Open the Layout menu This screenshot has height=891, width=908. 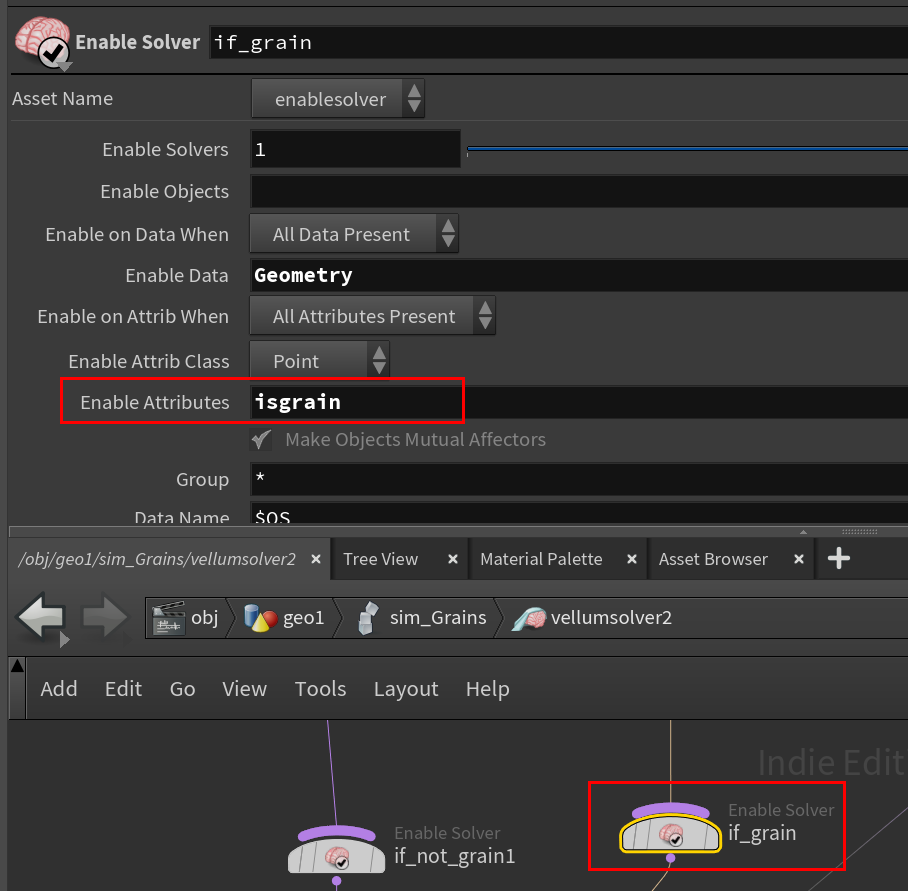pos(406,689)
